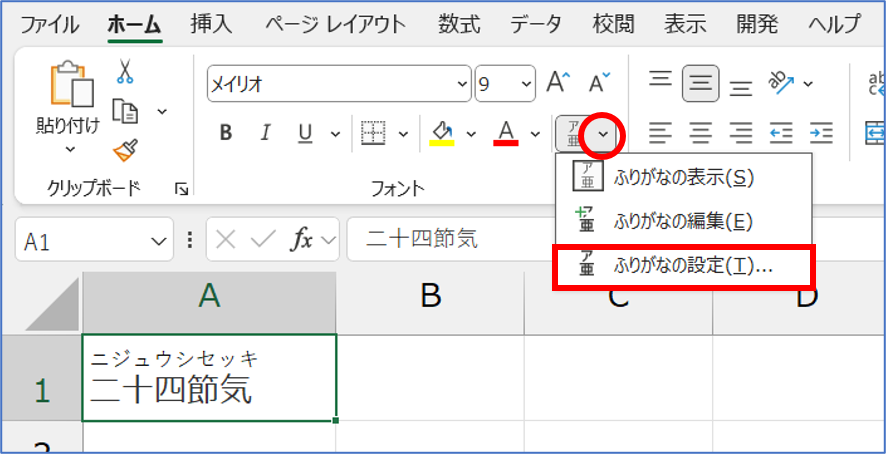Expand the borders dropdown arrow

click(x=403, y=134)
